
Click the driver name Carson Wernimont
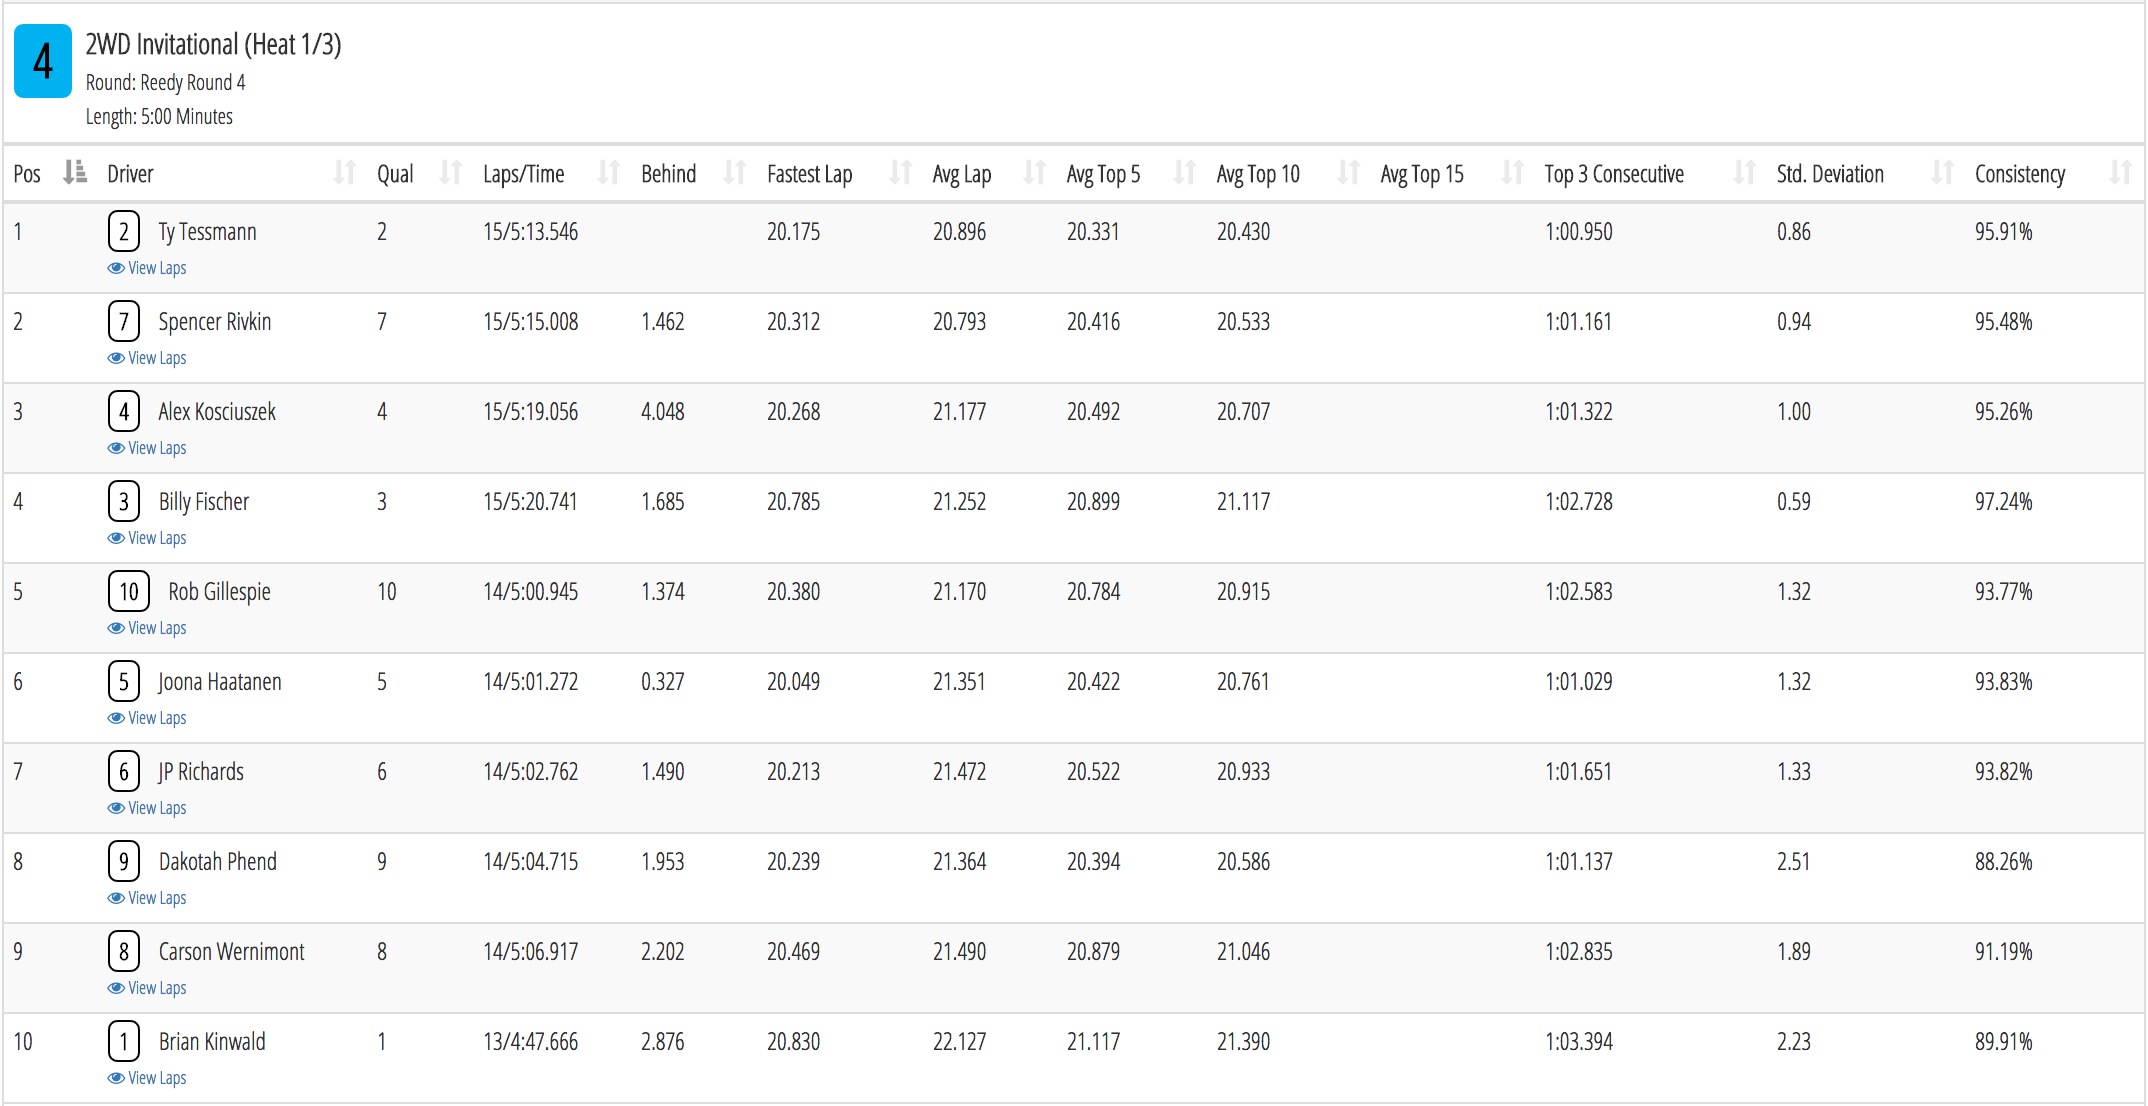tap(231, 952)
